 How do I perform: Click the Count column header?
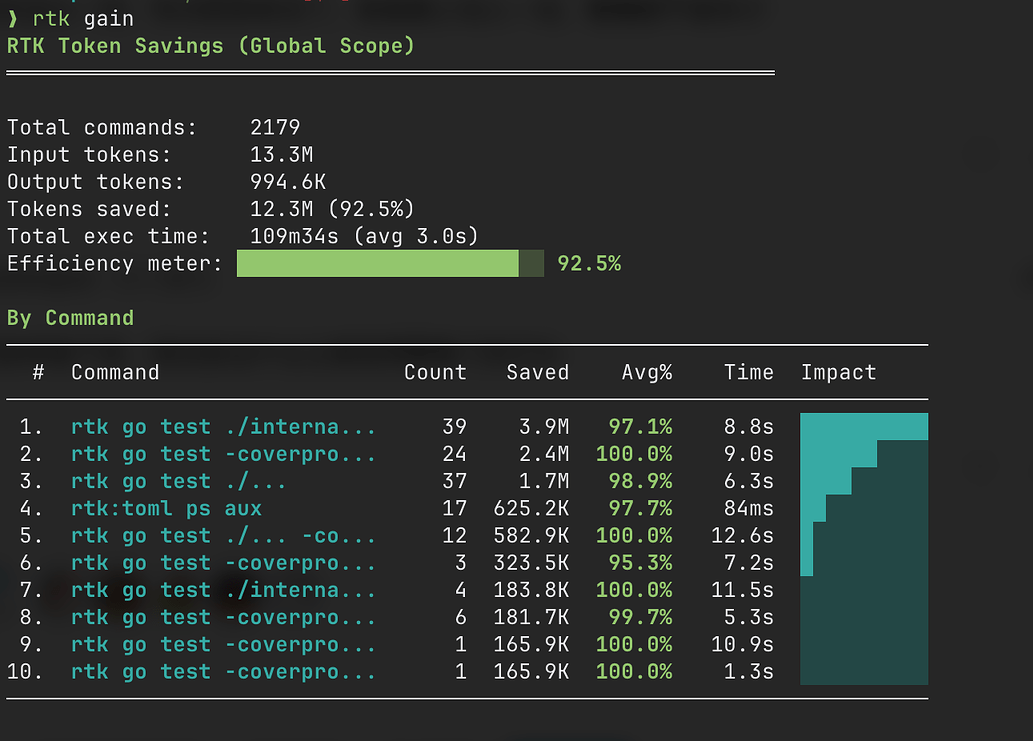tap(435, 372)
